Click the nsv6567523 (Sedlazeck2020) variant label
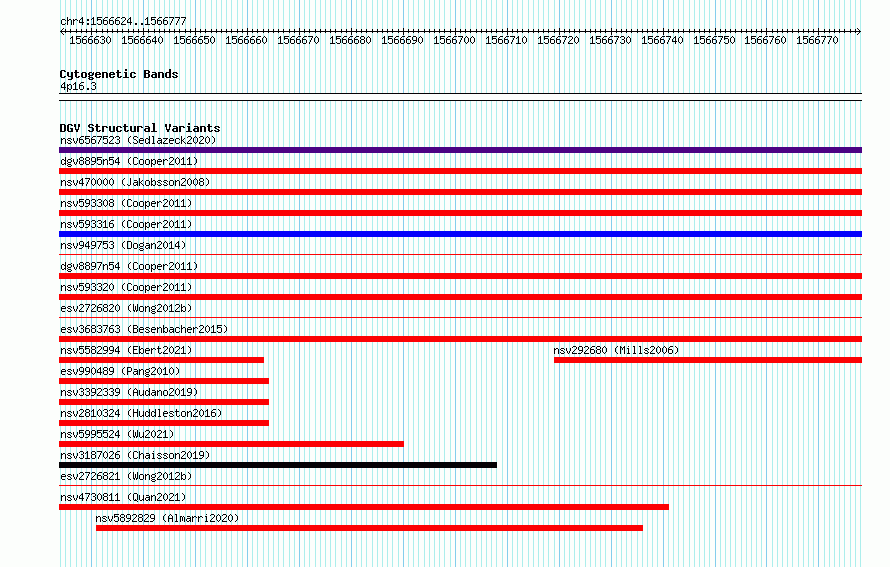890x567 pixels. pos(138,140)
